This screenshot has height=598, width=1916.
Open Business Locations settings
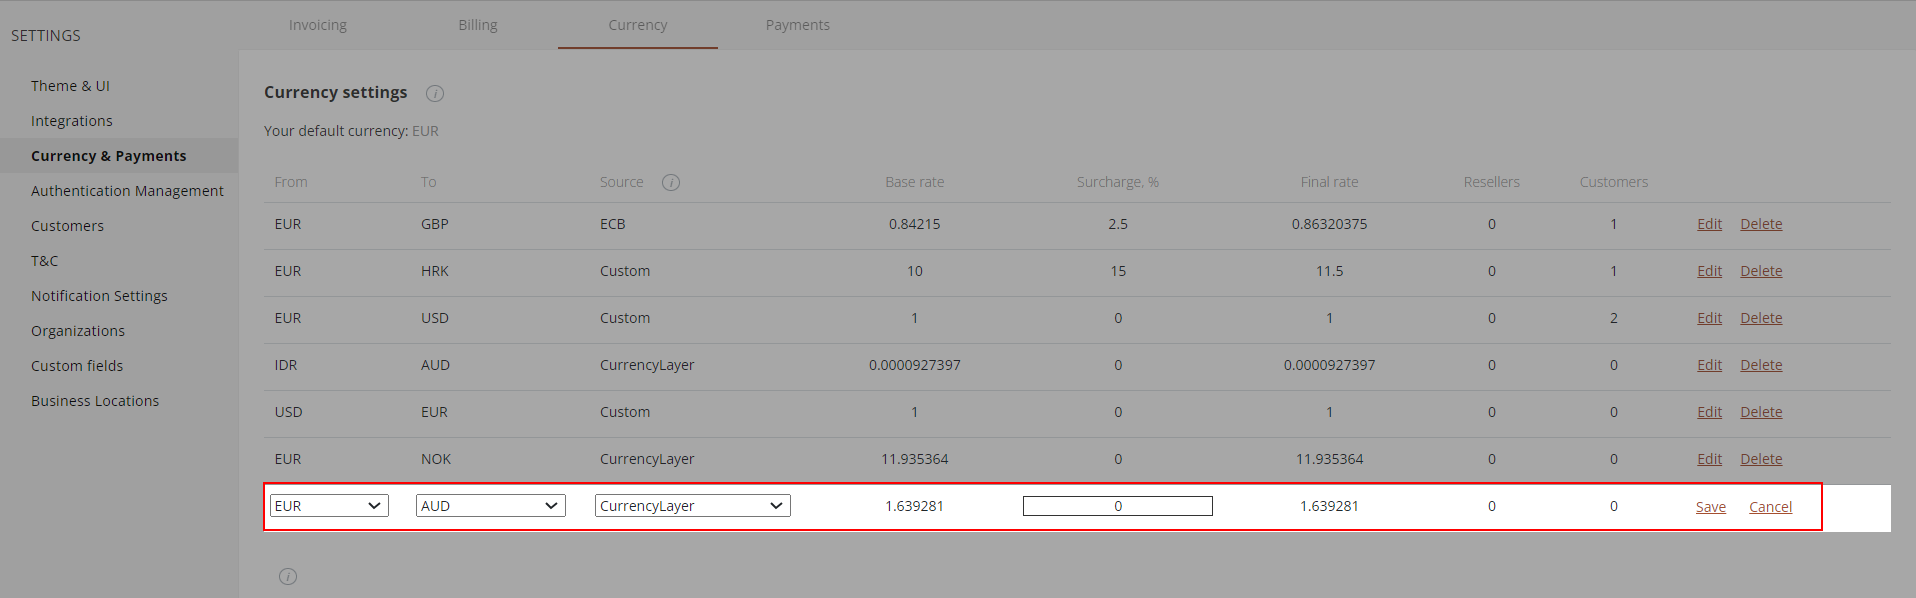[95, 401]
